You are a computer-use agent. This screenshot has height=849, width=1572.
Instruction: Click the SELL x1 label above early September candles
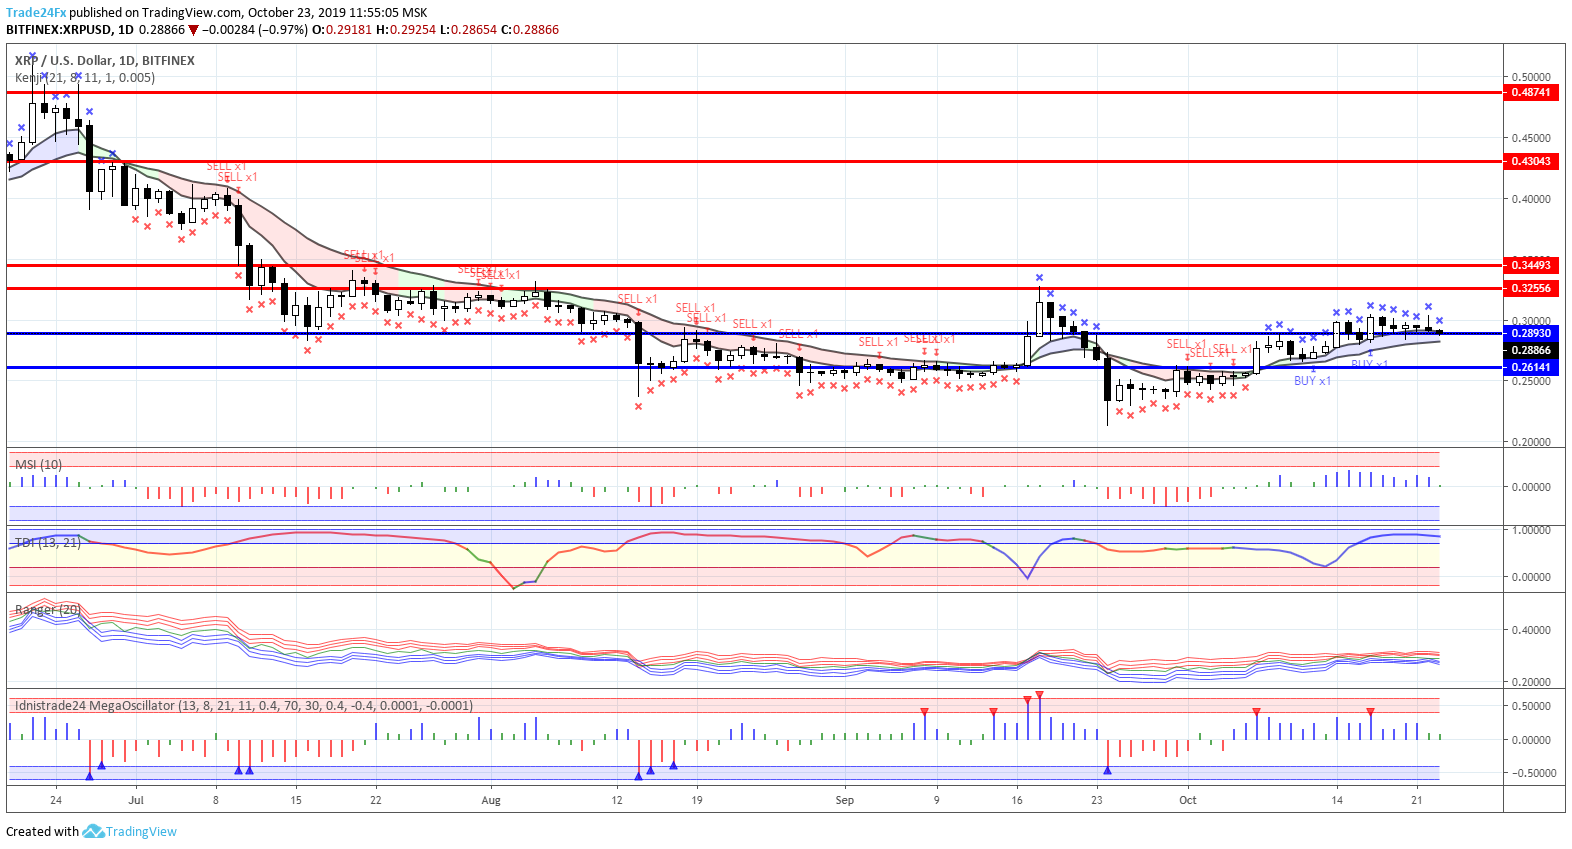pyautogui.click(x=878, y=342)
